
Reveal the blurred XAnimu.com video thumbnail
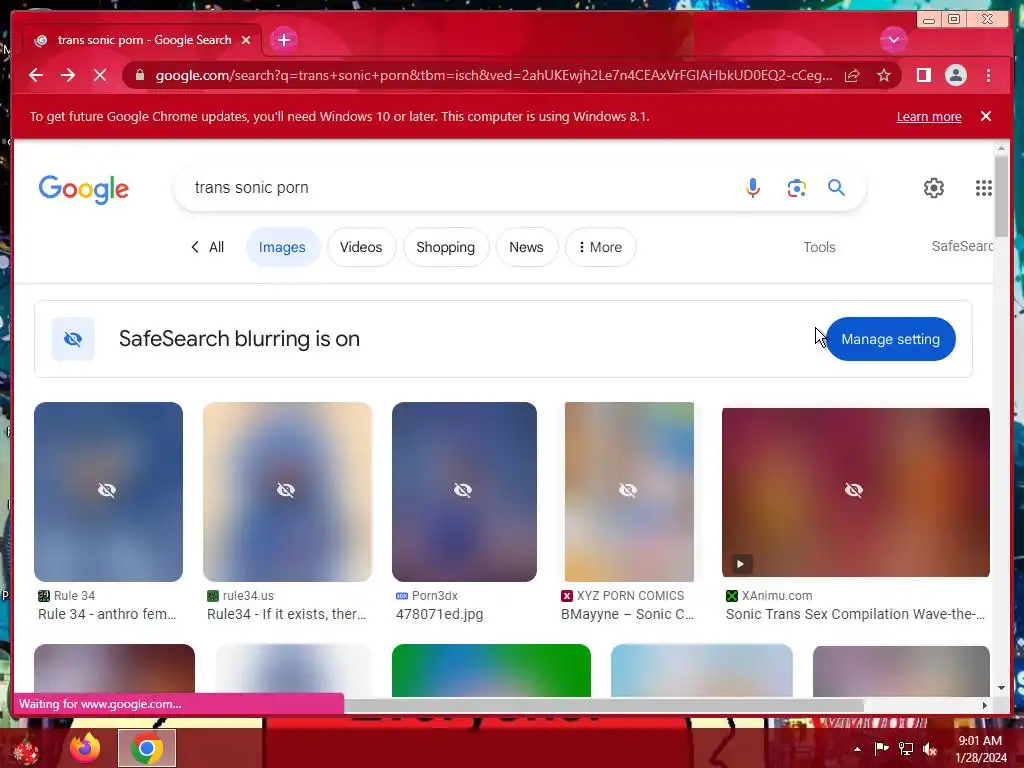856,492
